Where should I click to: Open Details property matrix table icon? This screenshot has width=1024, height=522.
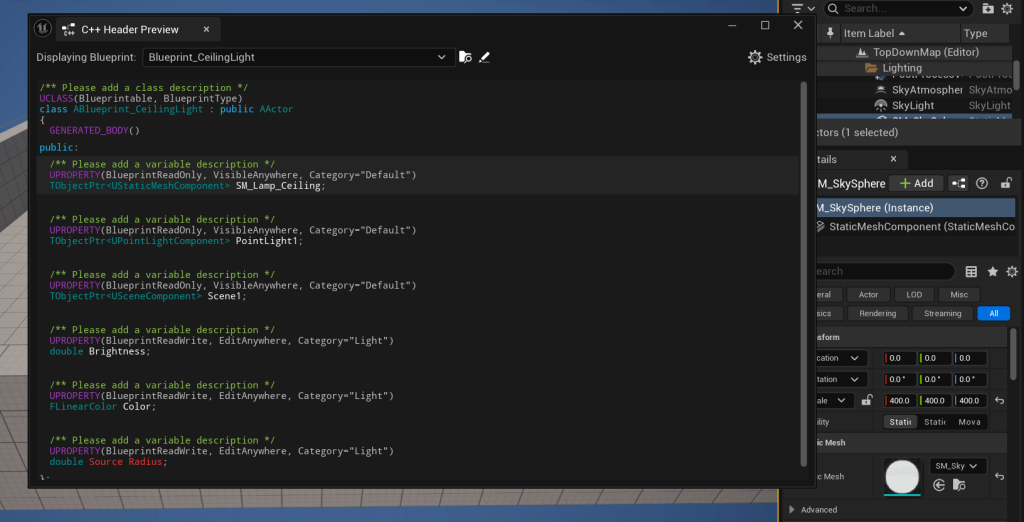(971, 271)
